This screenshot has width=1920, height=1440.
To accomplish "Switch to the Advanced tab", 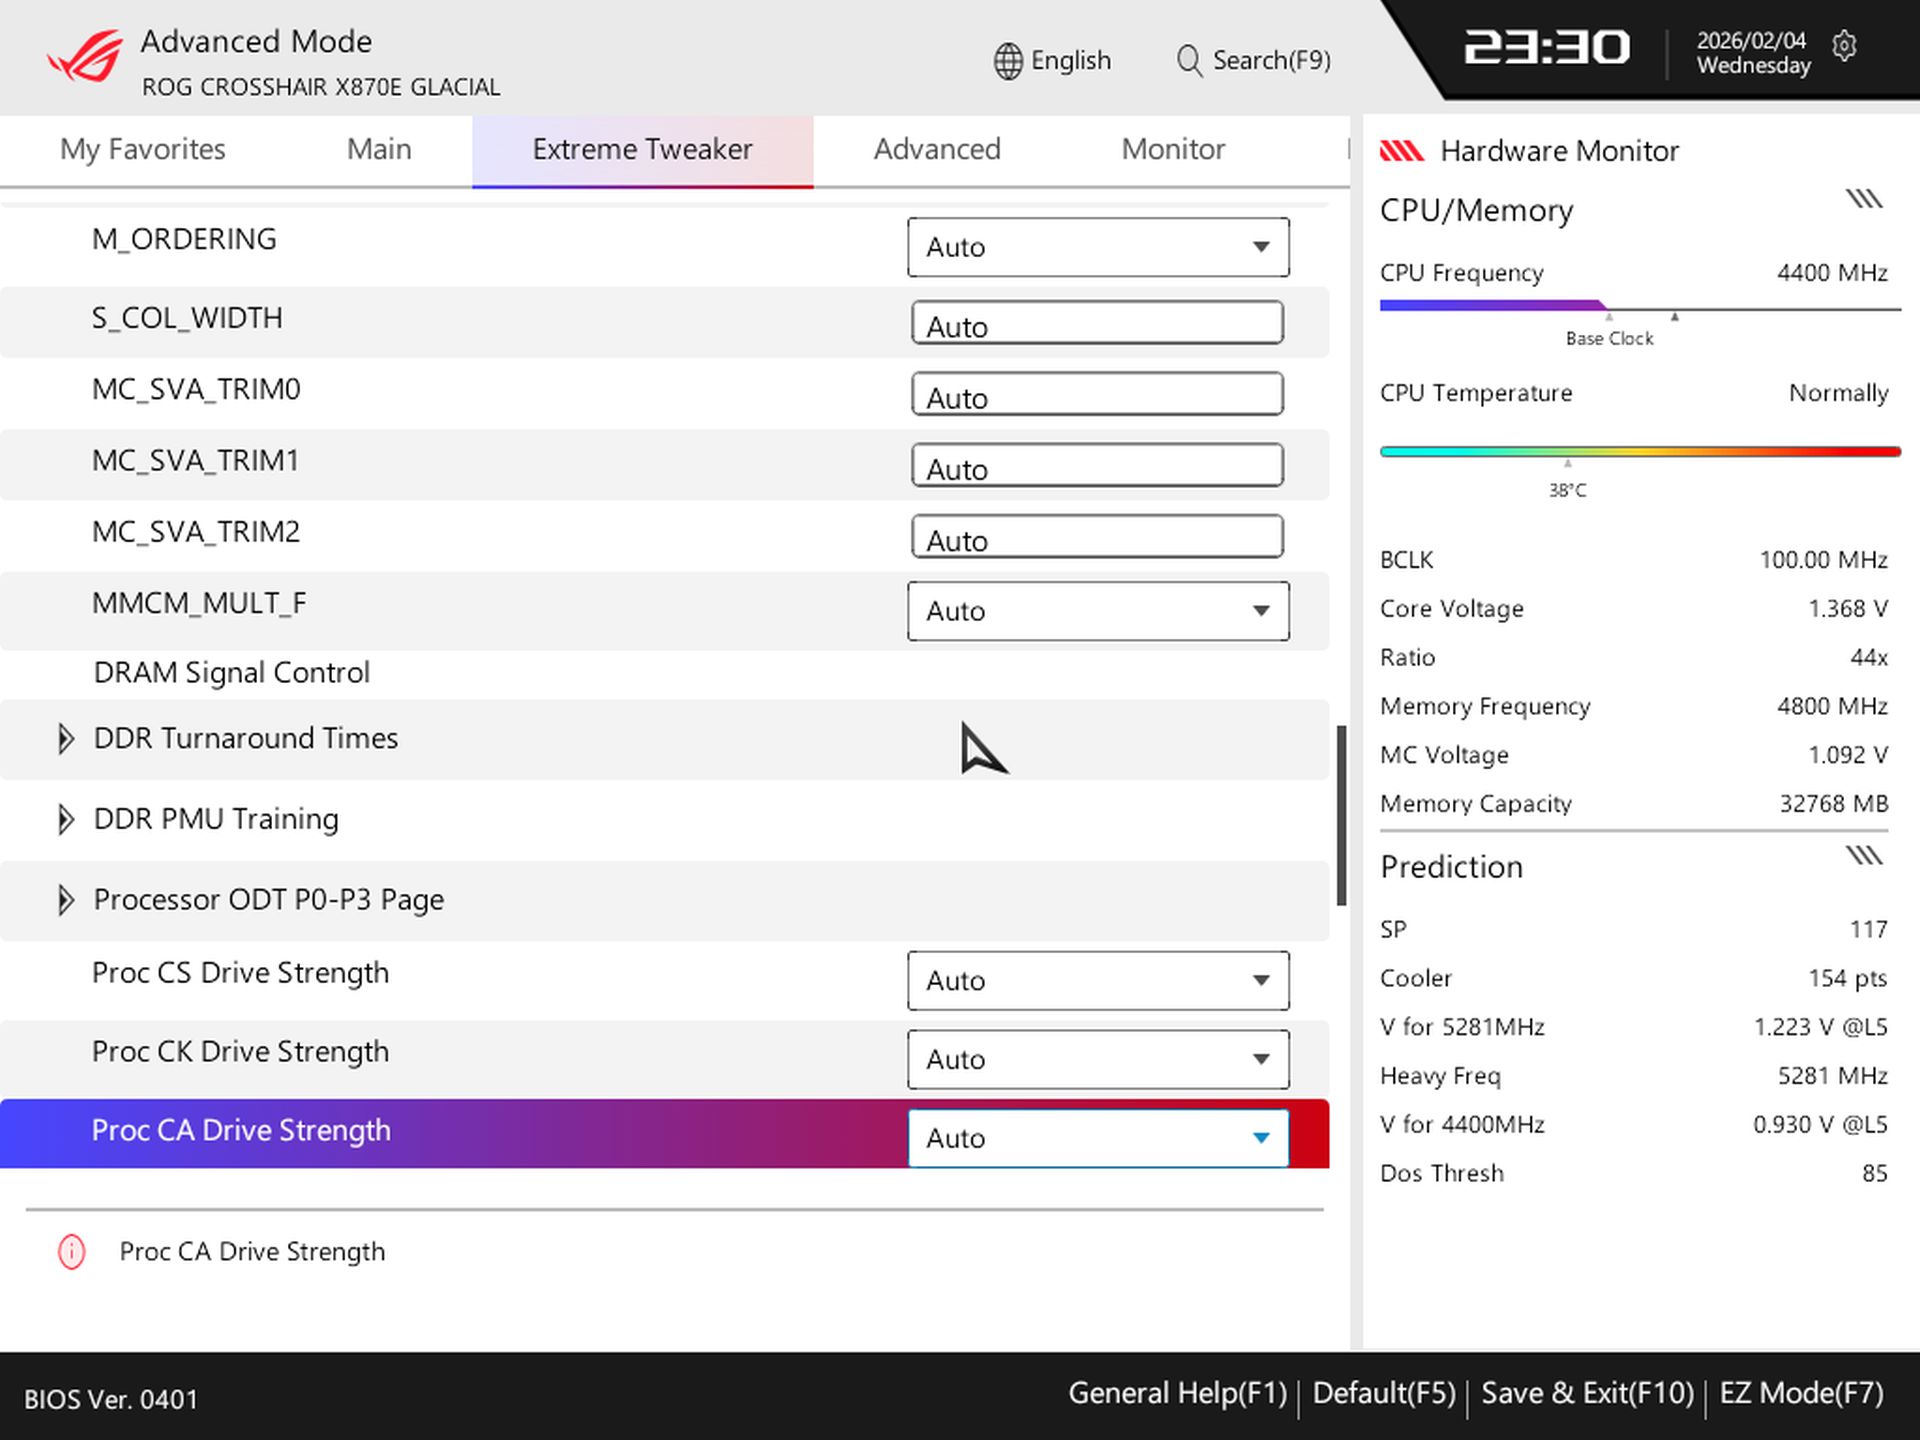I will pos(936,149).
